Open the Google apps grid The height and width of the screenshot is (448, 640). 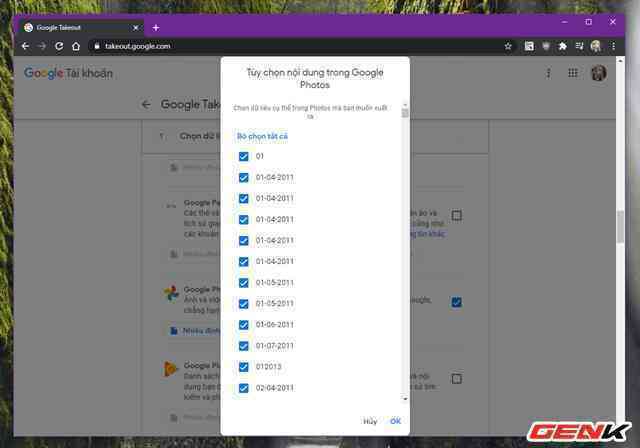point(573,73)
